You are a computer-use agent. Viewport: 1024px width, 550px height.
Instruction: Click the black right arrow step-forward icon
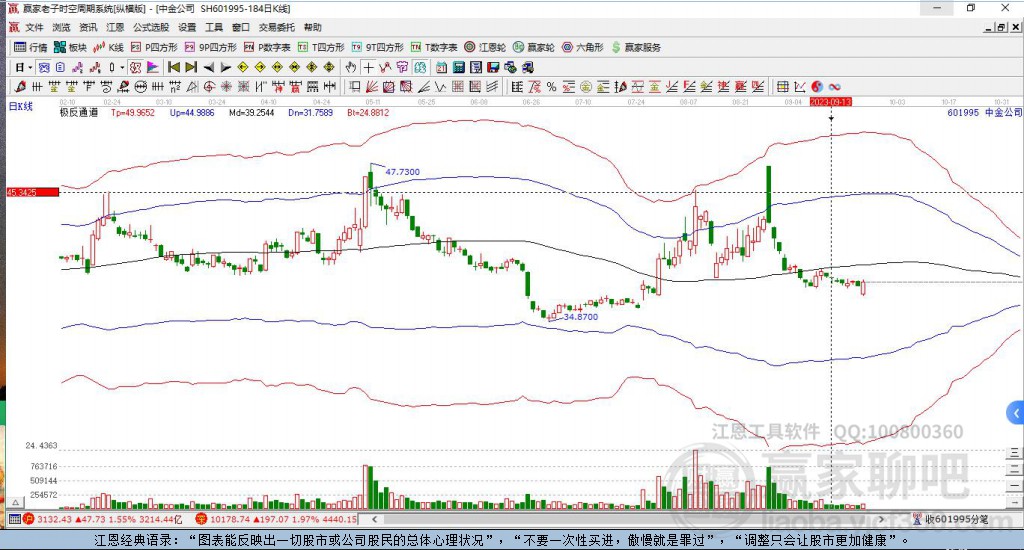pyautogui.click(x=226, y=67)
